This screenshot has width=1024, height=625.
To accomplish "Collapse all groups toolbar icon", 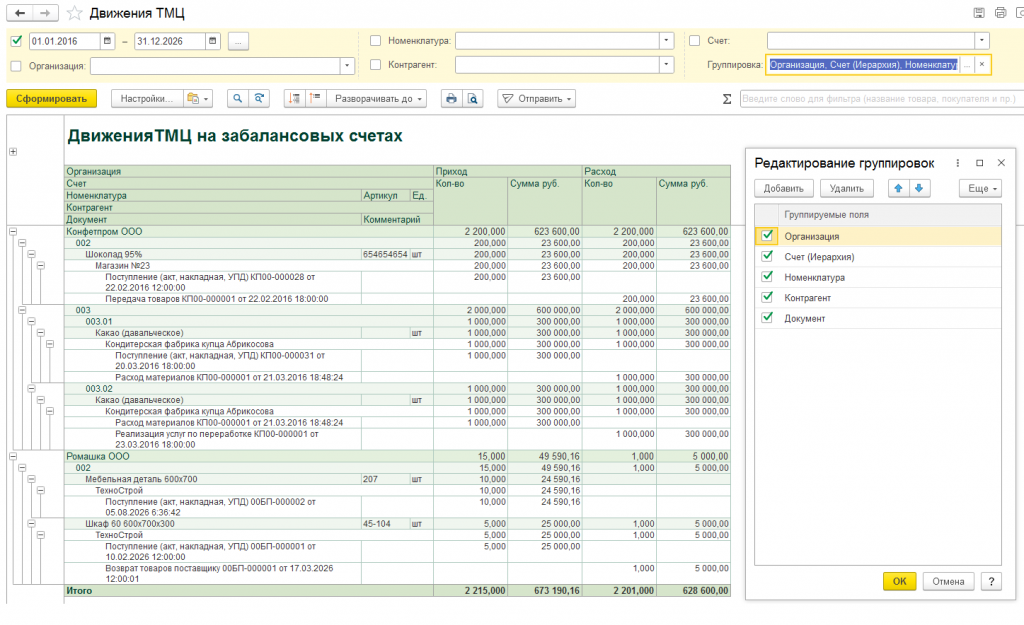I will pyautogui.click(x=295, y=99).
